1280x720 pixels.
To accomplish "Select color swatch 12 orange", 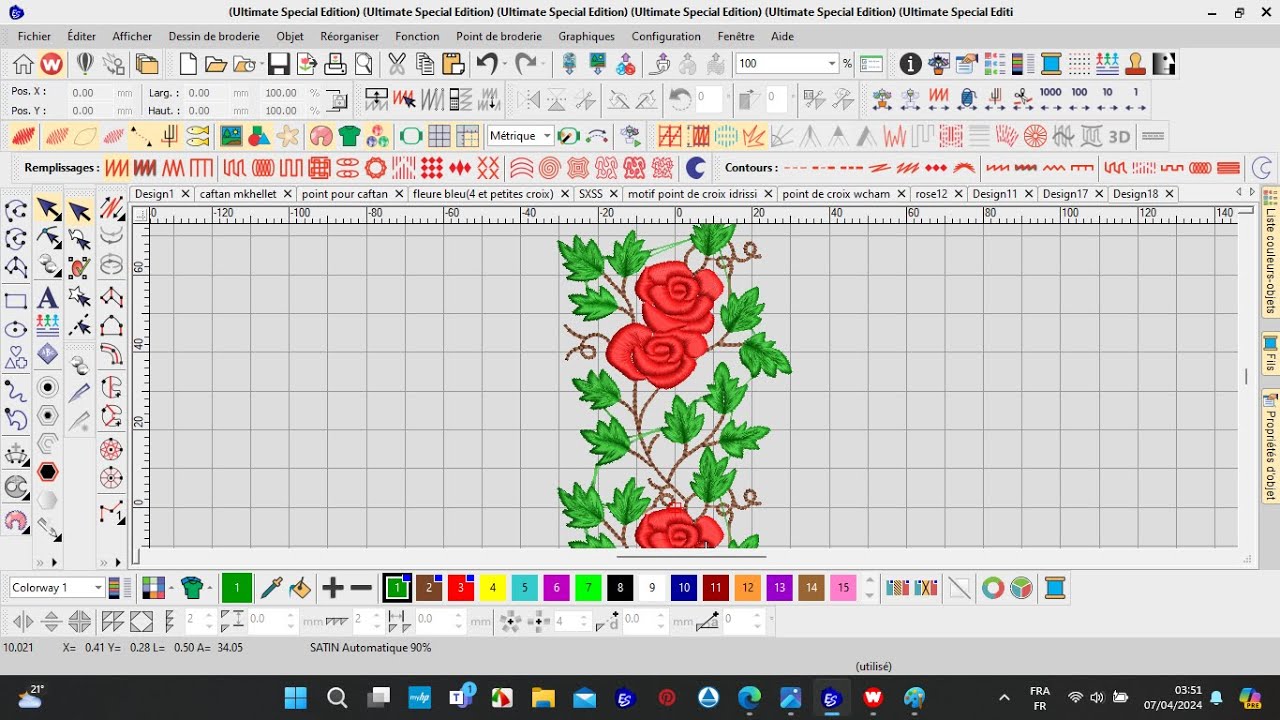I will 748,588.
